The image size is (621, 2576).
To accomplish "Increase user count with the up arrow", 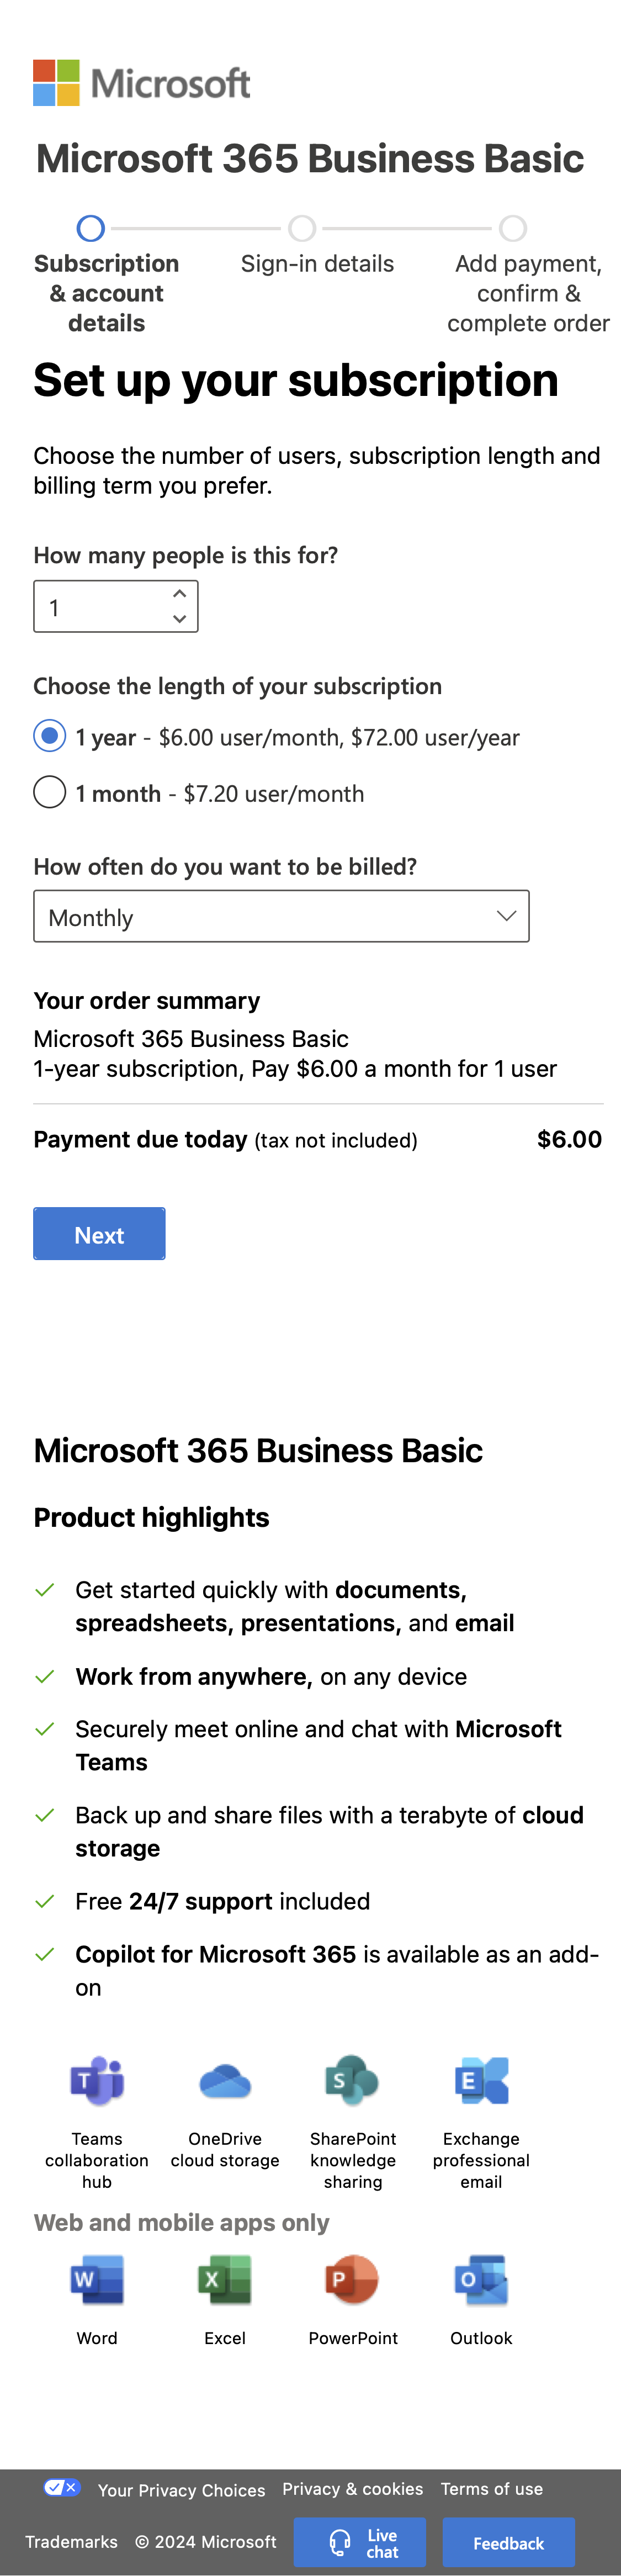I will coord(179,592).
